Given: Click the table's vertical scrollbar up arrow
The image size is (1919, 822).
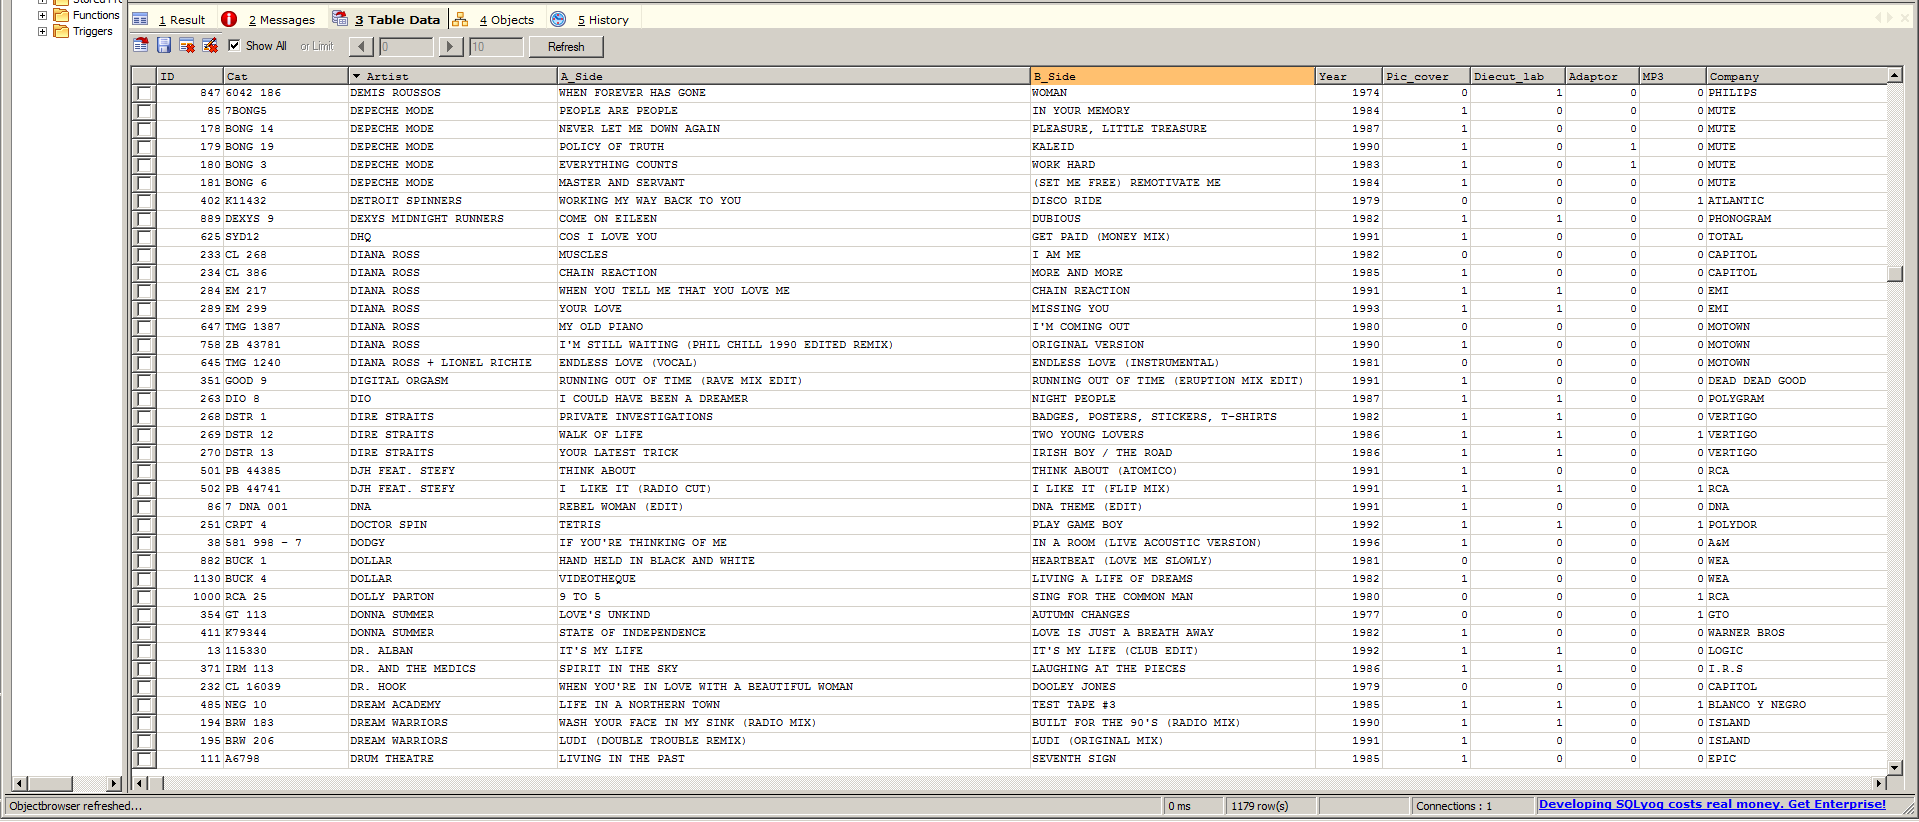Looking at the screenshot, I should click(1894, 75).
